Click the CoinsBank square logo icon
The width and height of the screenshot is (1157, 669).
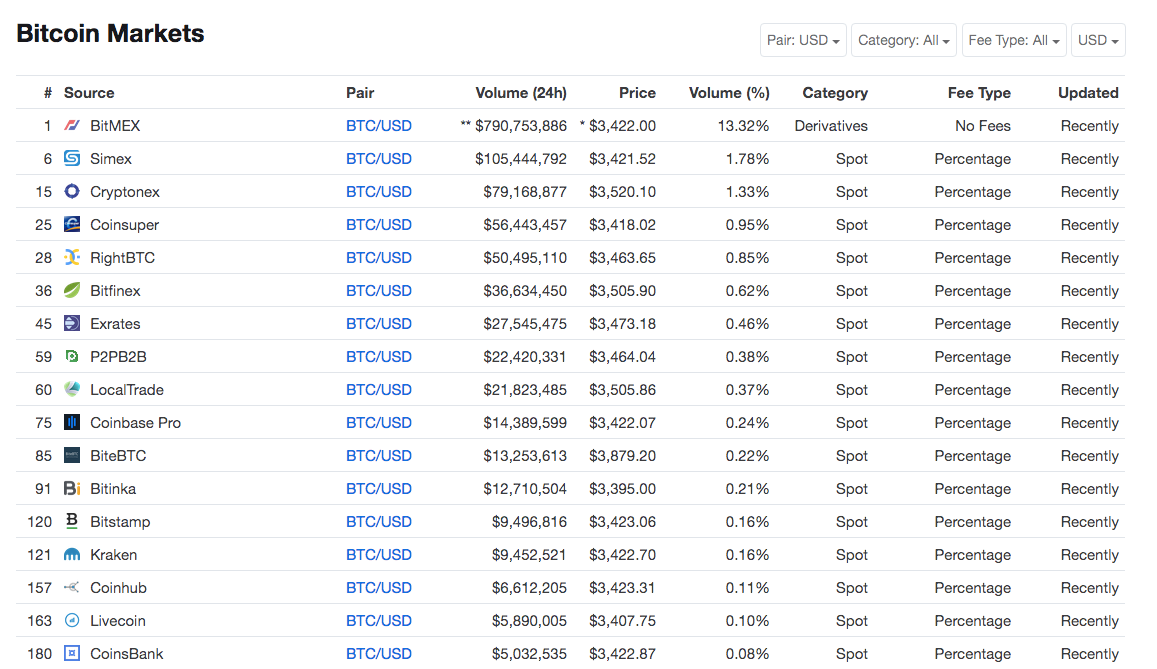[x=72, y=654]
